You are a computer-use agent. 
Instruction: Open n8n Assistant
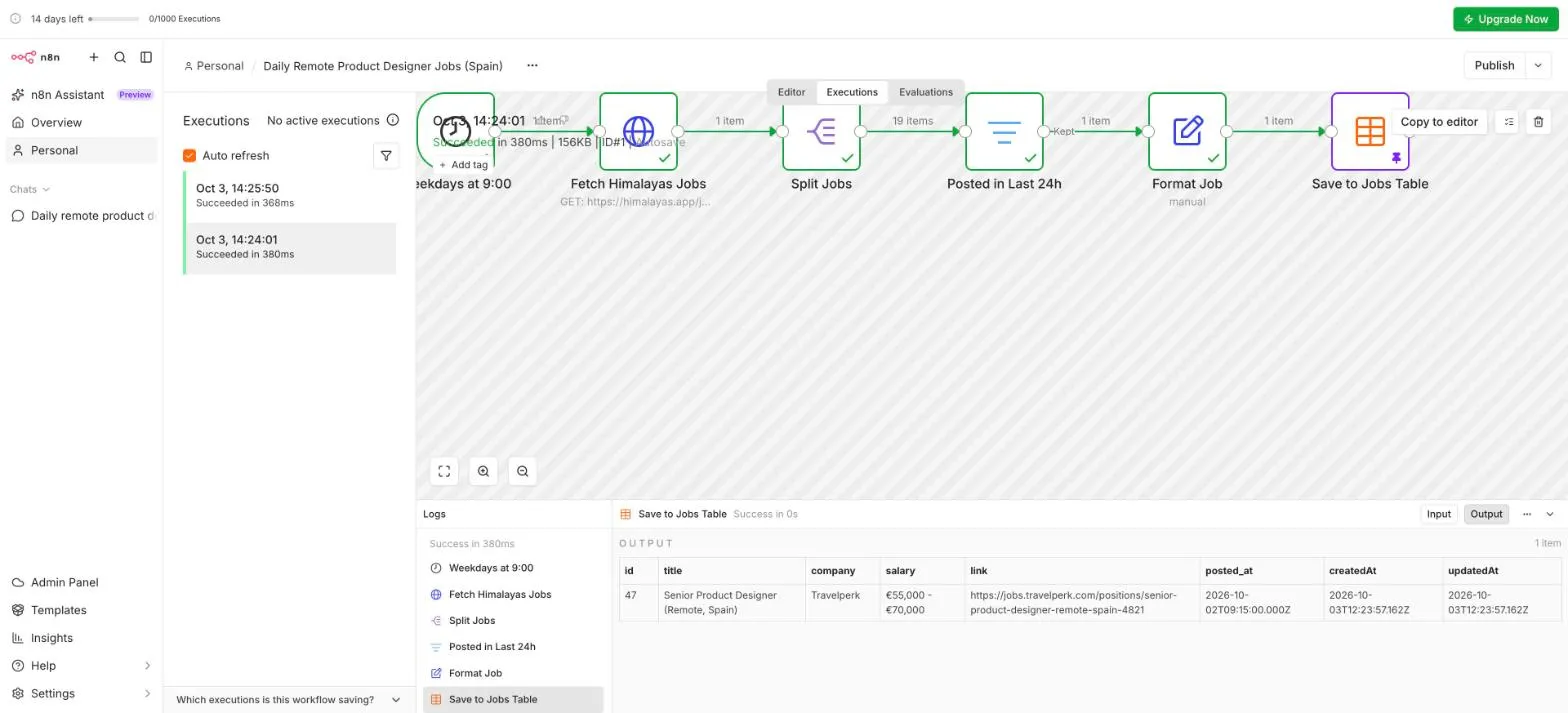pyautogui.click(x=82, y=95)
